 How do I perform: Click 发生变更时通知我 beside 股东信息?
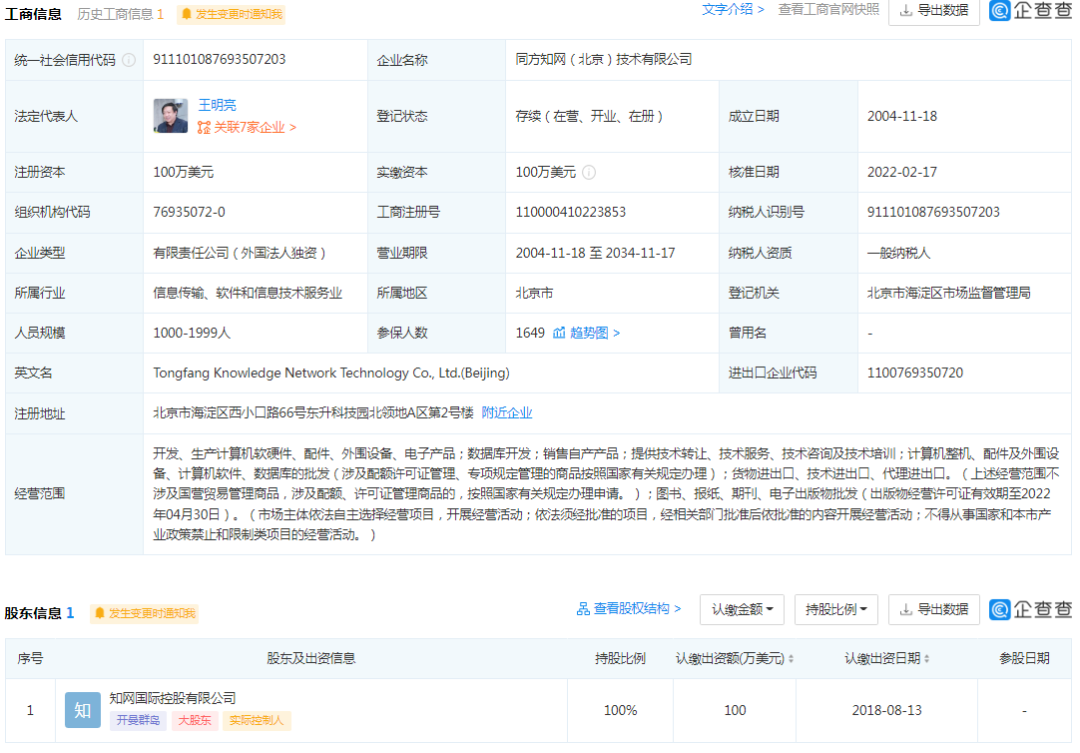(x=145, y=613)
